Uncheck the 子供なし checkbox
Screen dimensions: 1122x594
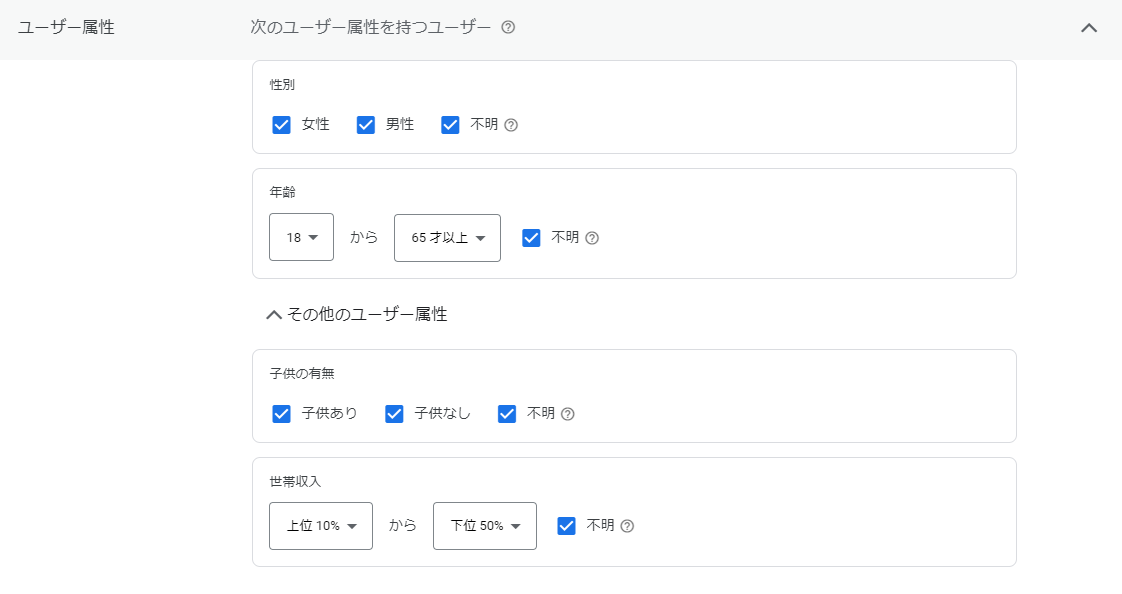pyautogui.click(x=394, y=414)
